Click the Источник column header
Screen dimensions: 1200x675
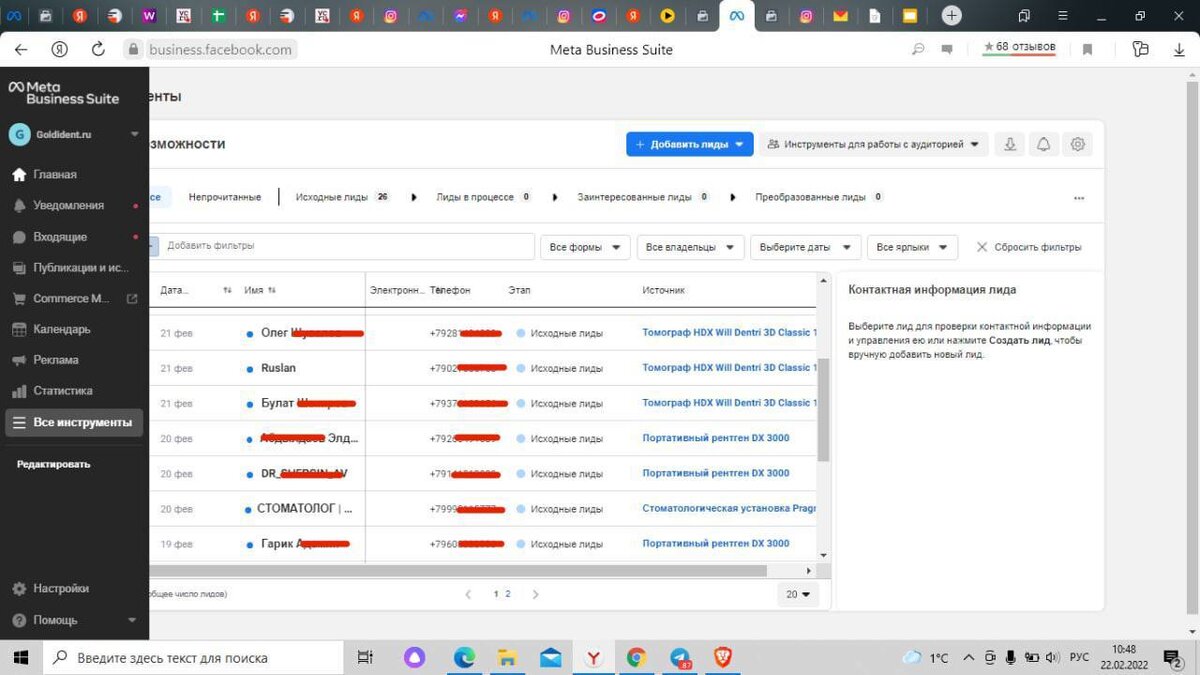point(663,290)
